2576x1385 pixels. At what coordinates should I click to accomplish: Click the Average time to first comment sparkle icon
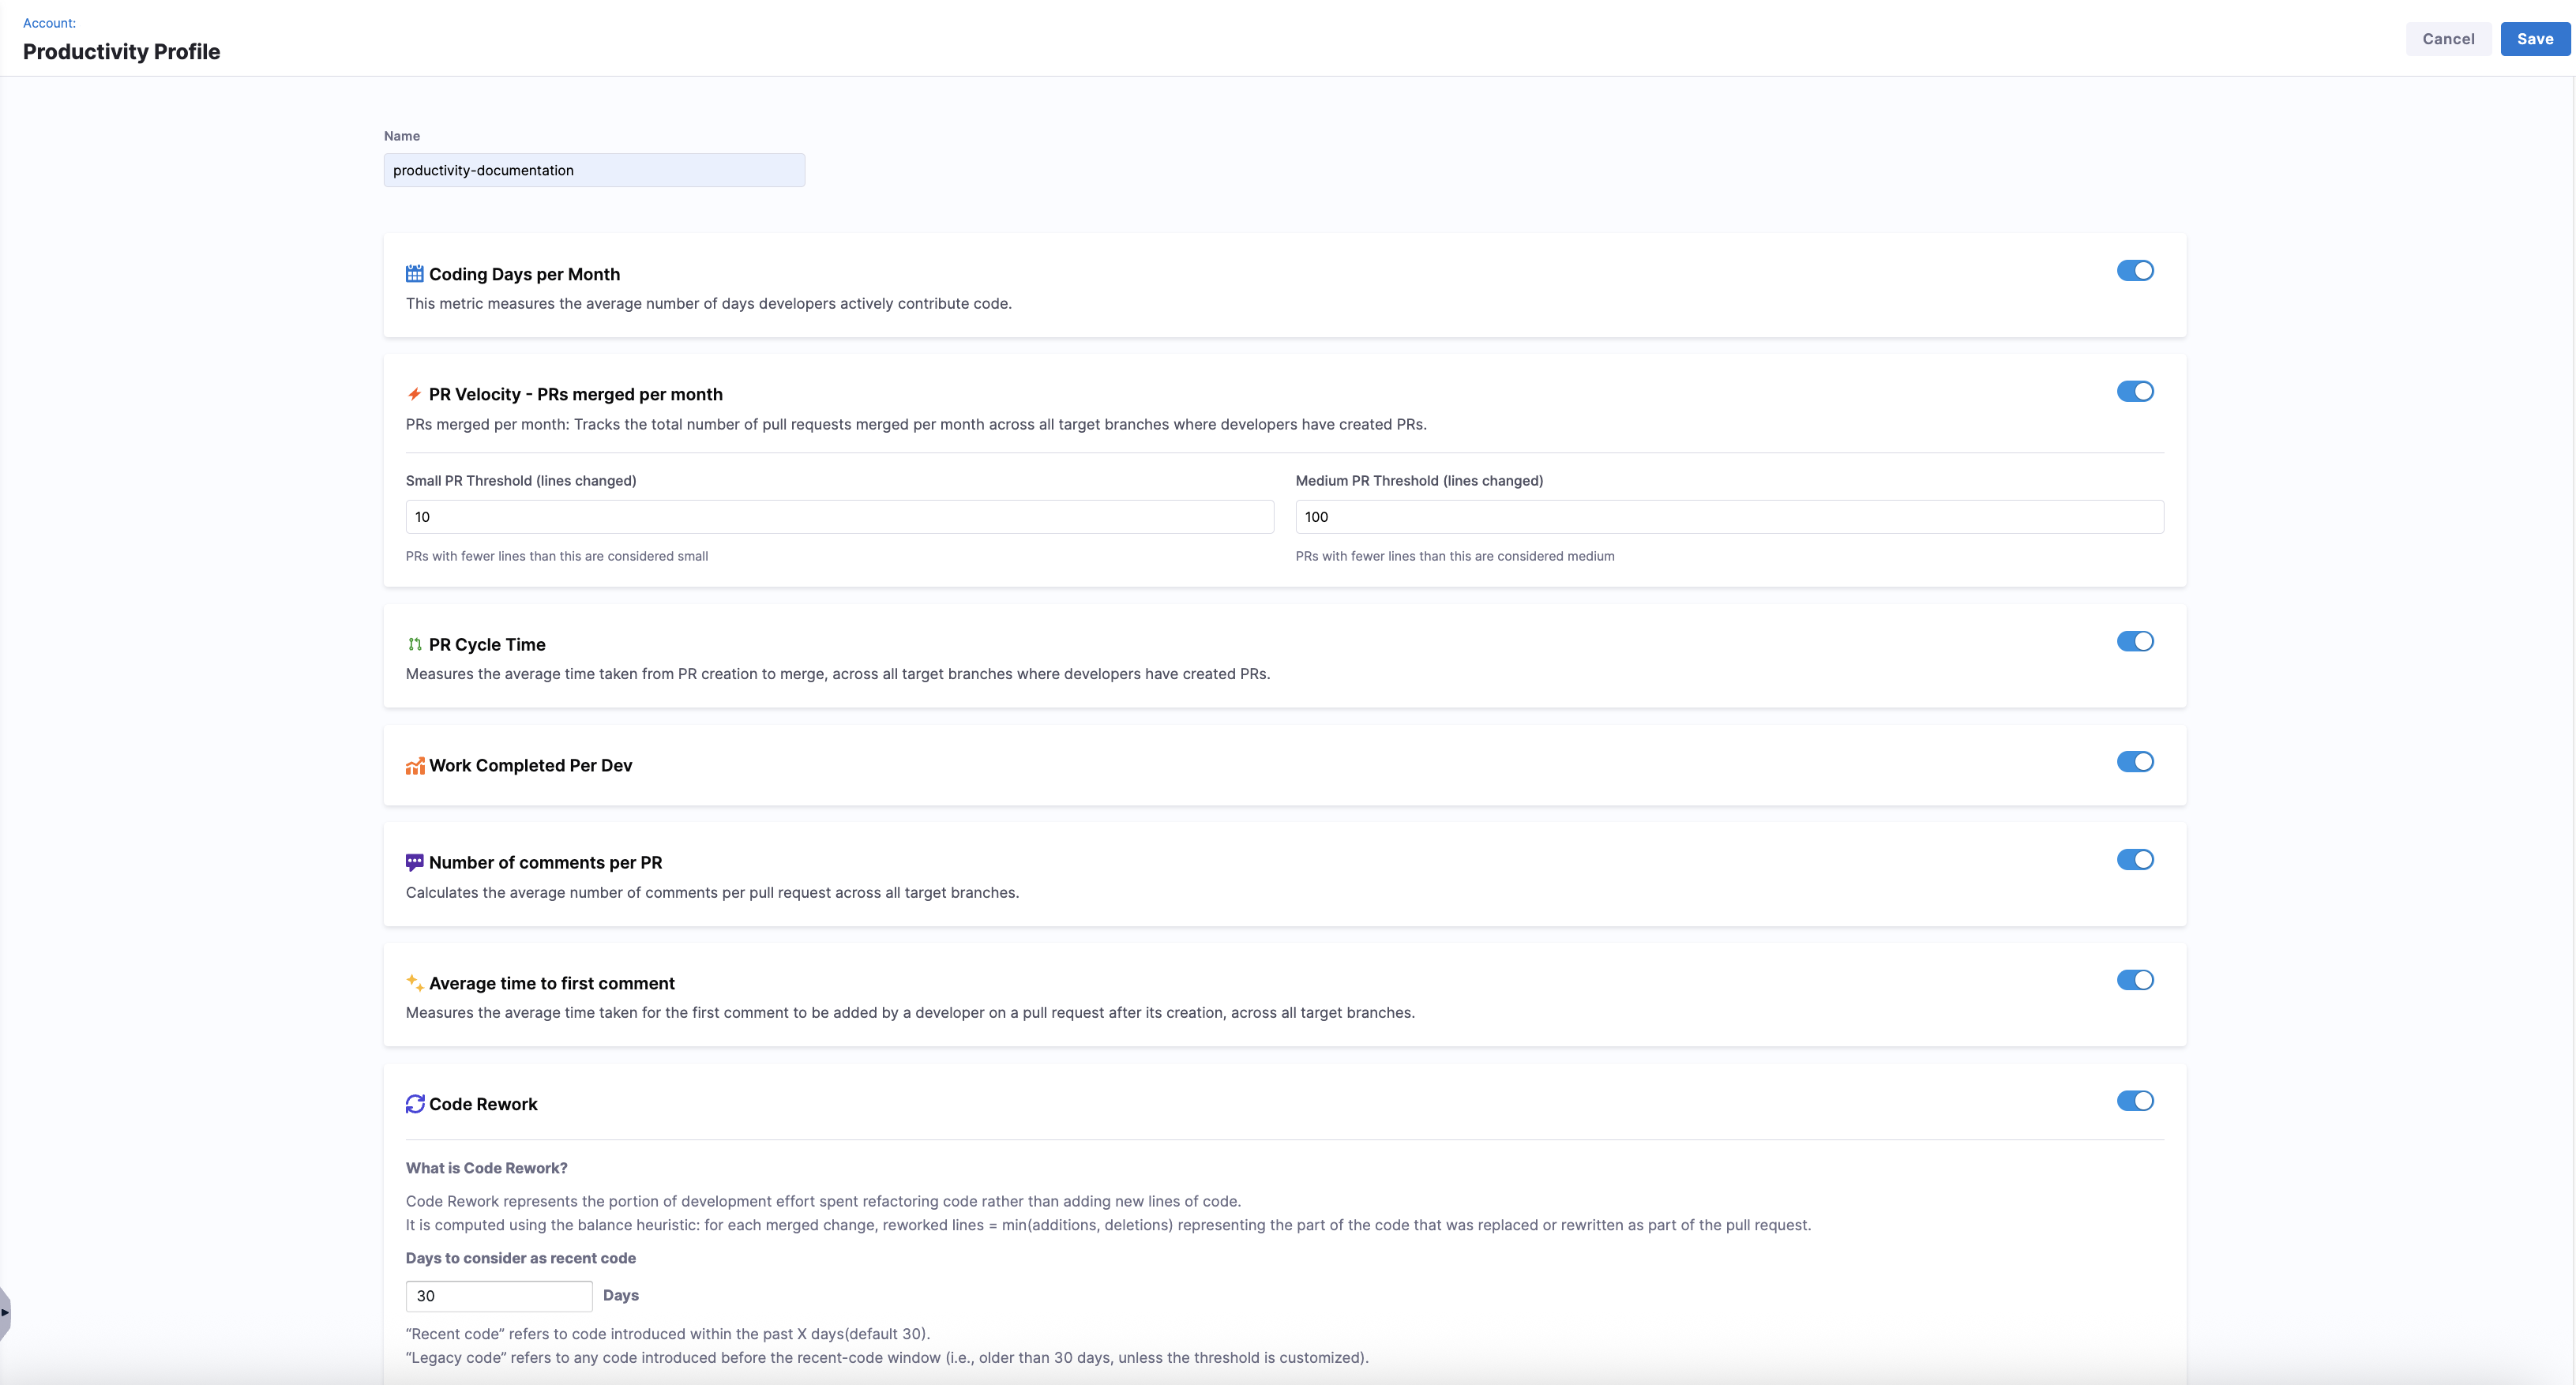(x=414, y=983)
